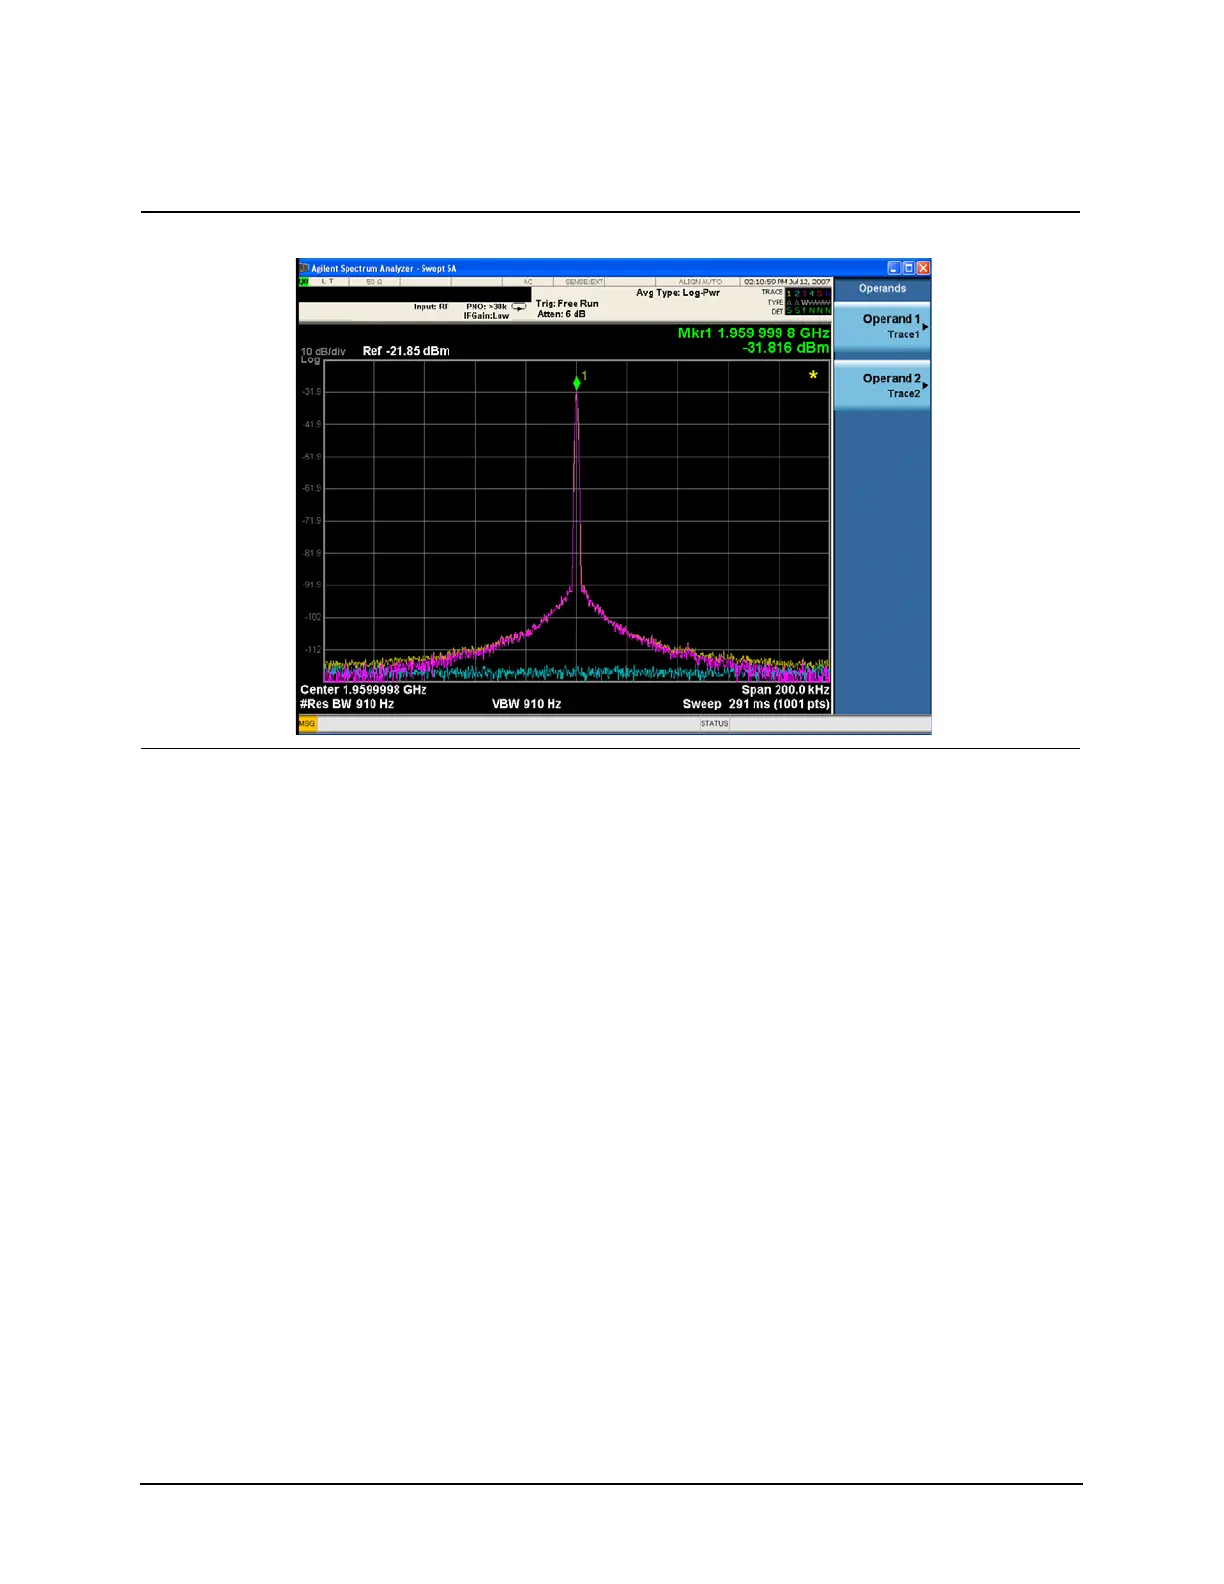The height and width of the screenshot is (1584, 1224).
Task: Click the PNO >30k indicator icon
Action: 519,307
